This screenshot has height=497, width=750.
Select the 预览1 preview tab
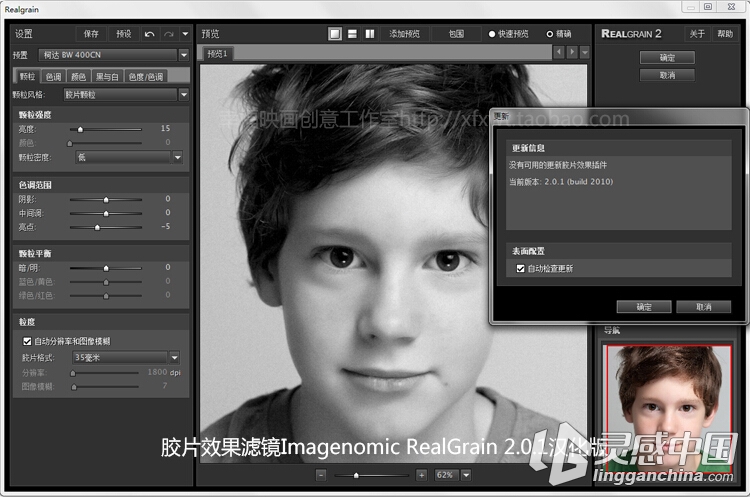[217, 54]
